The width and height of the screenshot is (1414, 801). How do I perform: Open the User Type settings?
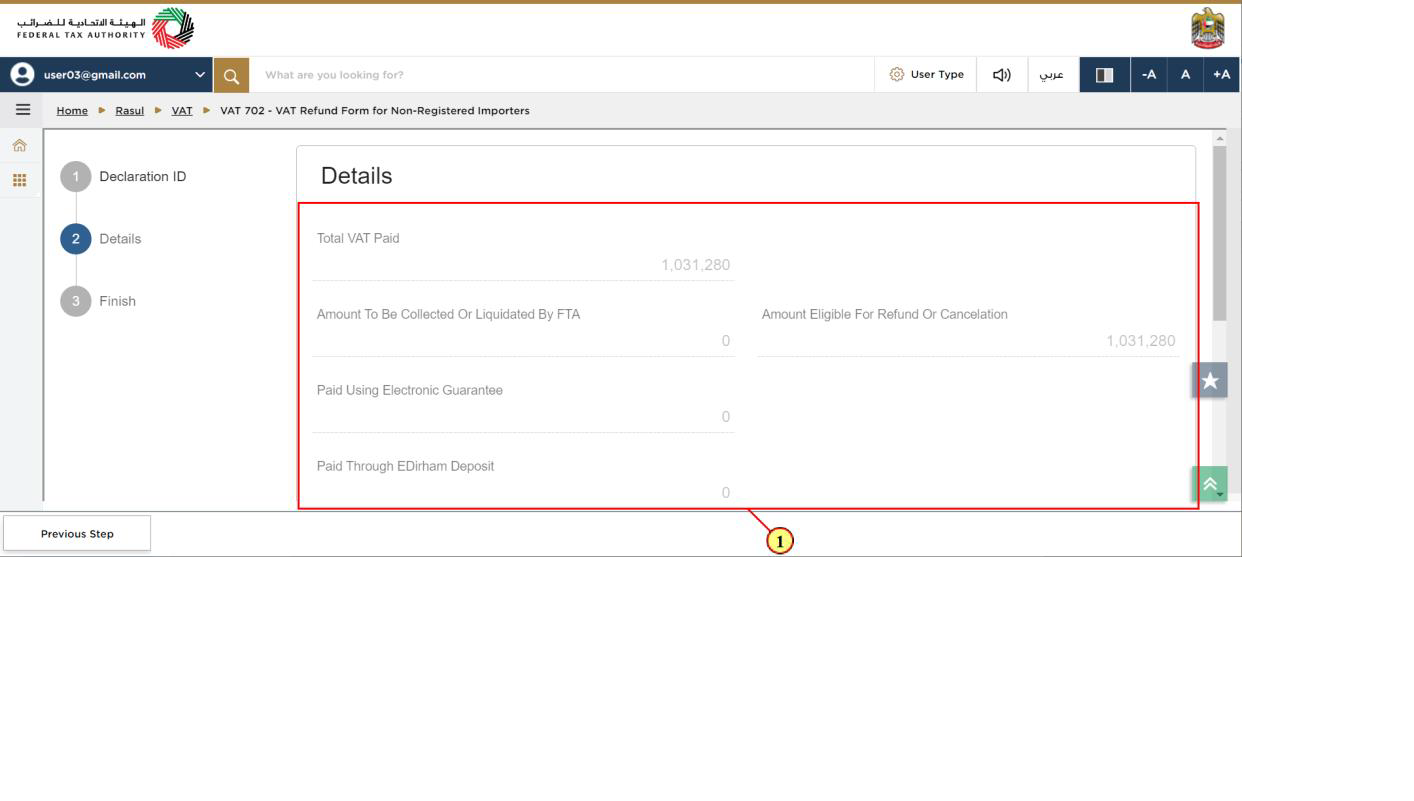(x=926, y=75)
